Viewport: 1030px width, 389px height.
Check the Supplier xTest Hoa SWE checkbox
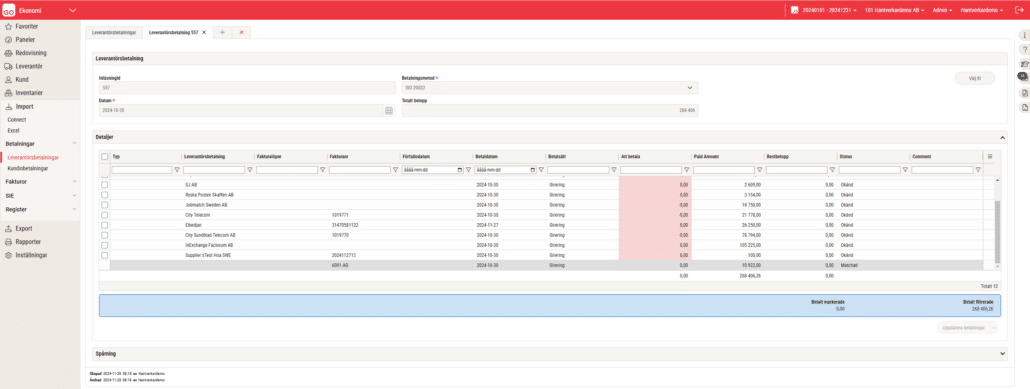pyautogui.click(x=104, y=255)
